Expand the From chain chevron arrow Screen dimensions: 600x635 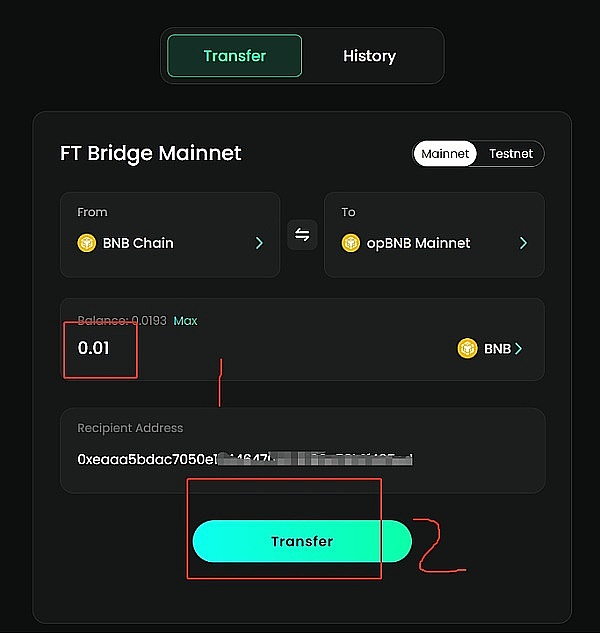click(x=259, y=243)
